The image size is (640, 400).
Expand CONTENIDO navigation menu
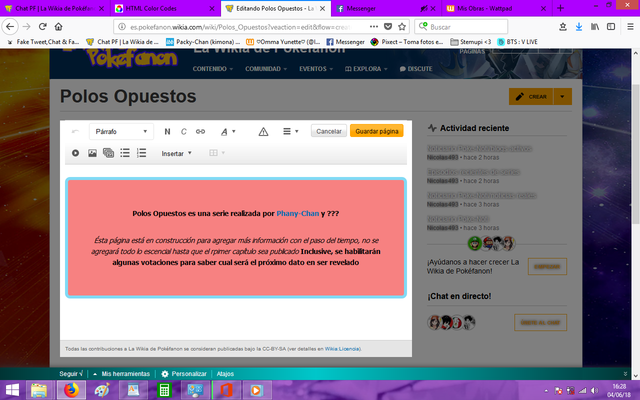213,69
